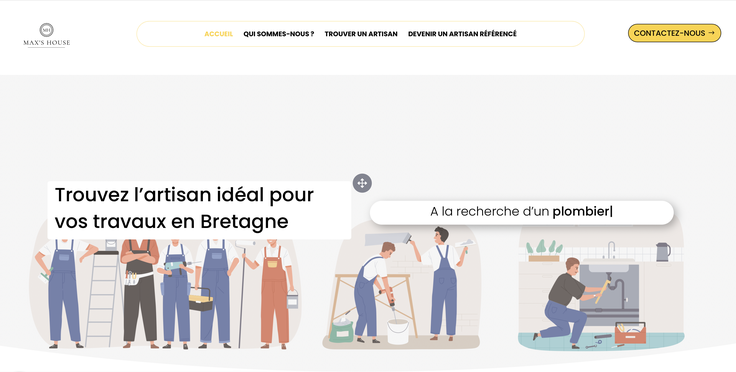Click the word 'plombier' in the search pill
736x372 pixels.
click(x=581, y=212)
